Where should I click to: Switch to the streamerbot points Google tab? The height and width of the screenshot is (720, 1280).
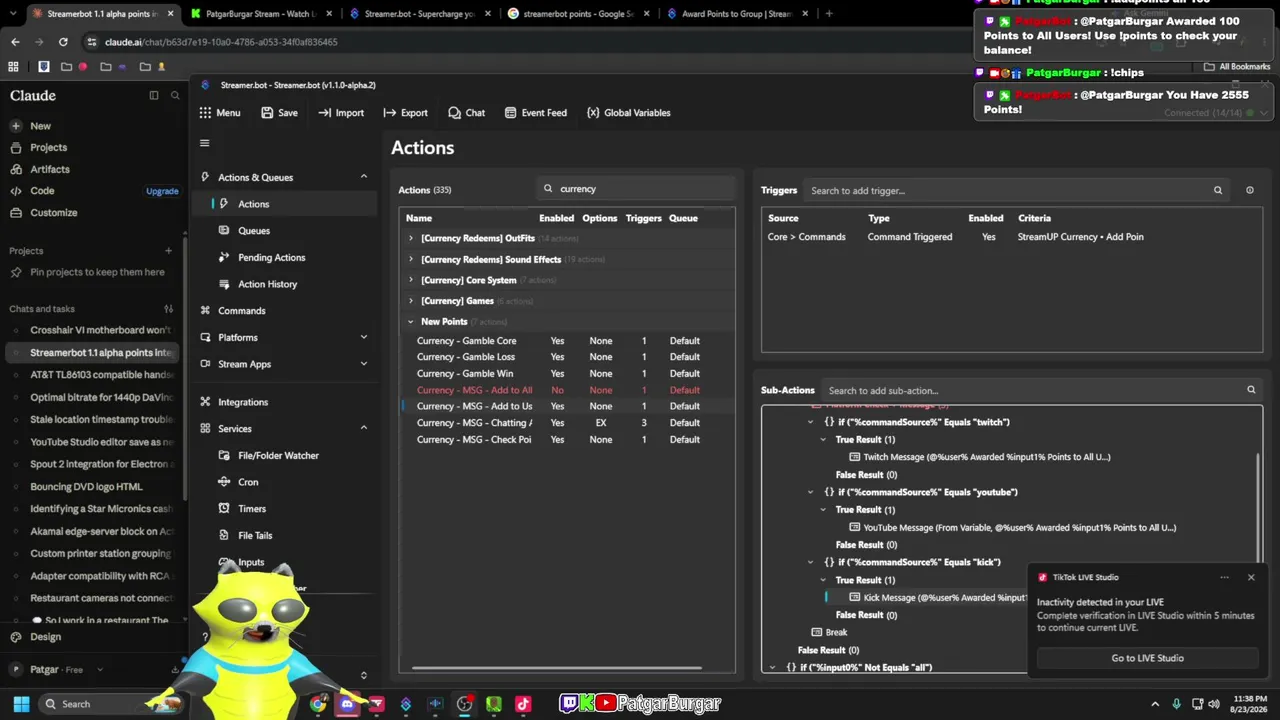click(579, 14)
